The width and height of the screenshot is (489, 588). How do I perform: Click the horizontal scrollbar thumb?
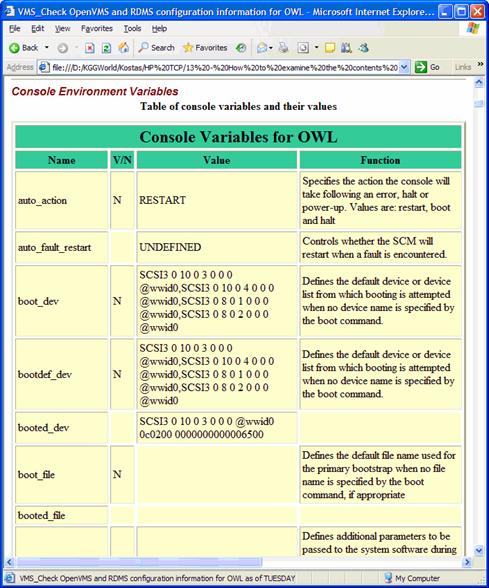tap(140, 562)
